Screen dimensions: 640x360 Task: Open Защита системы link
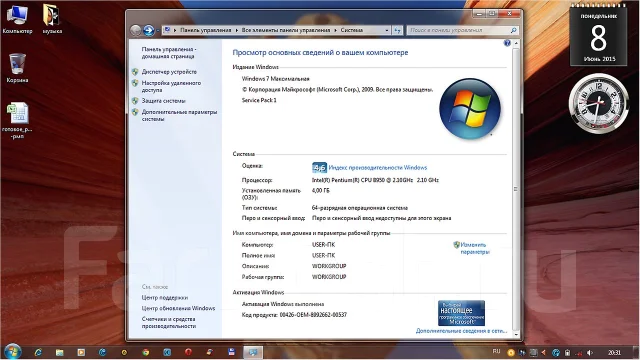point(163,101)
